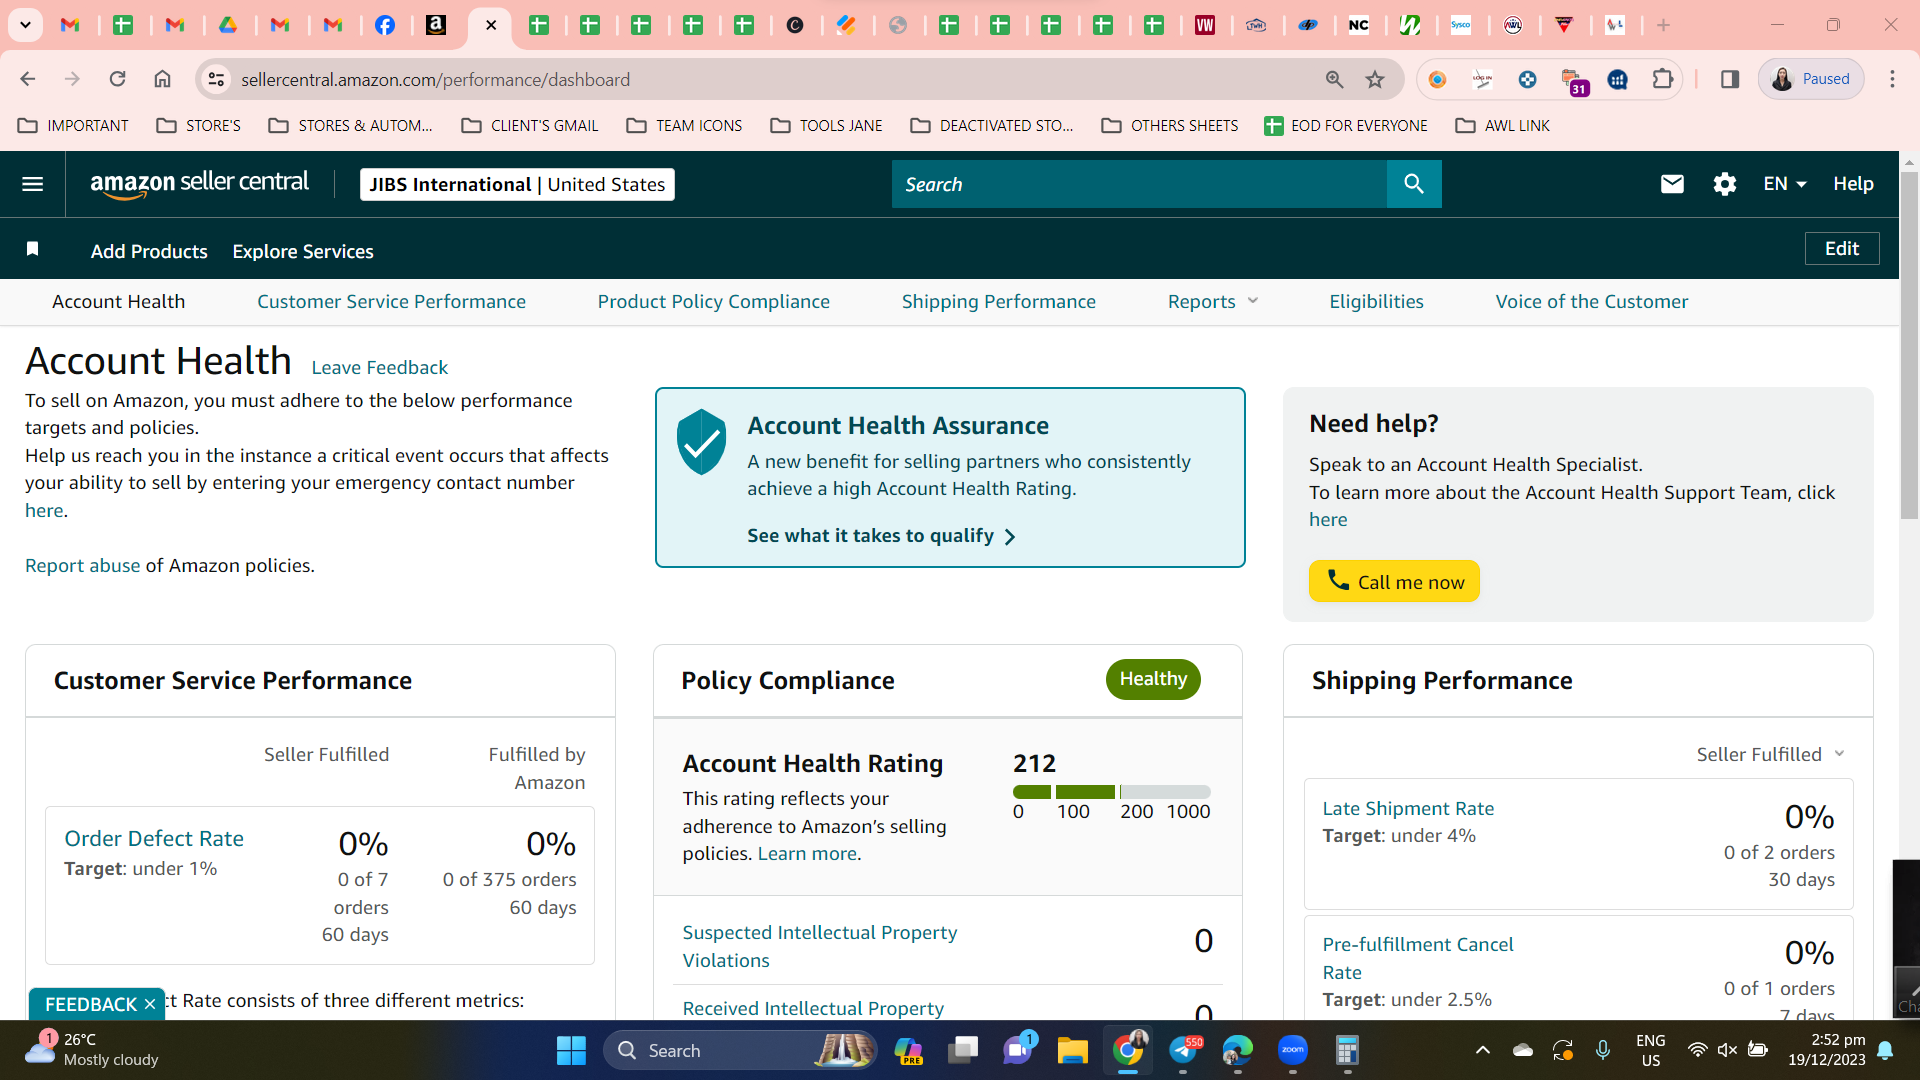1920x1080 pixels.
Task: Open the settings gear icon
Action: tap(1725, 184)
